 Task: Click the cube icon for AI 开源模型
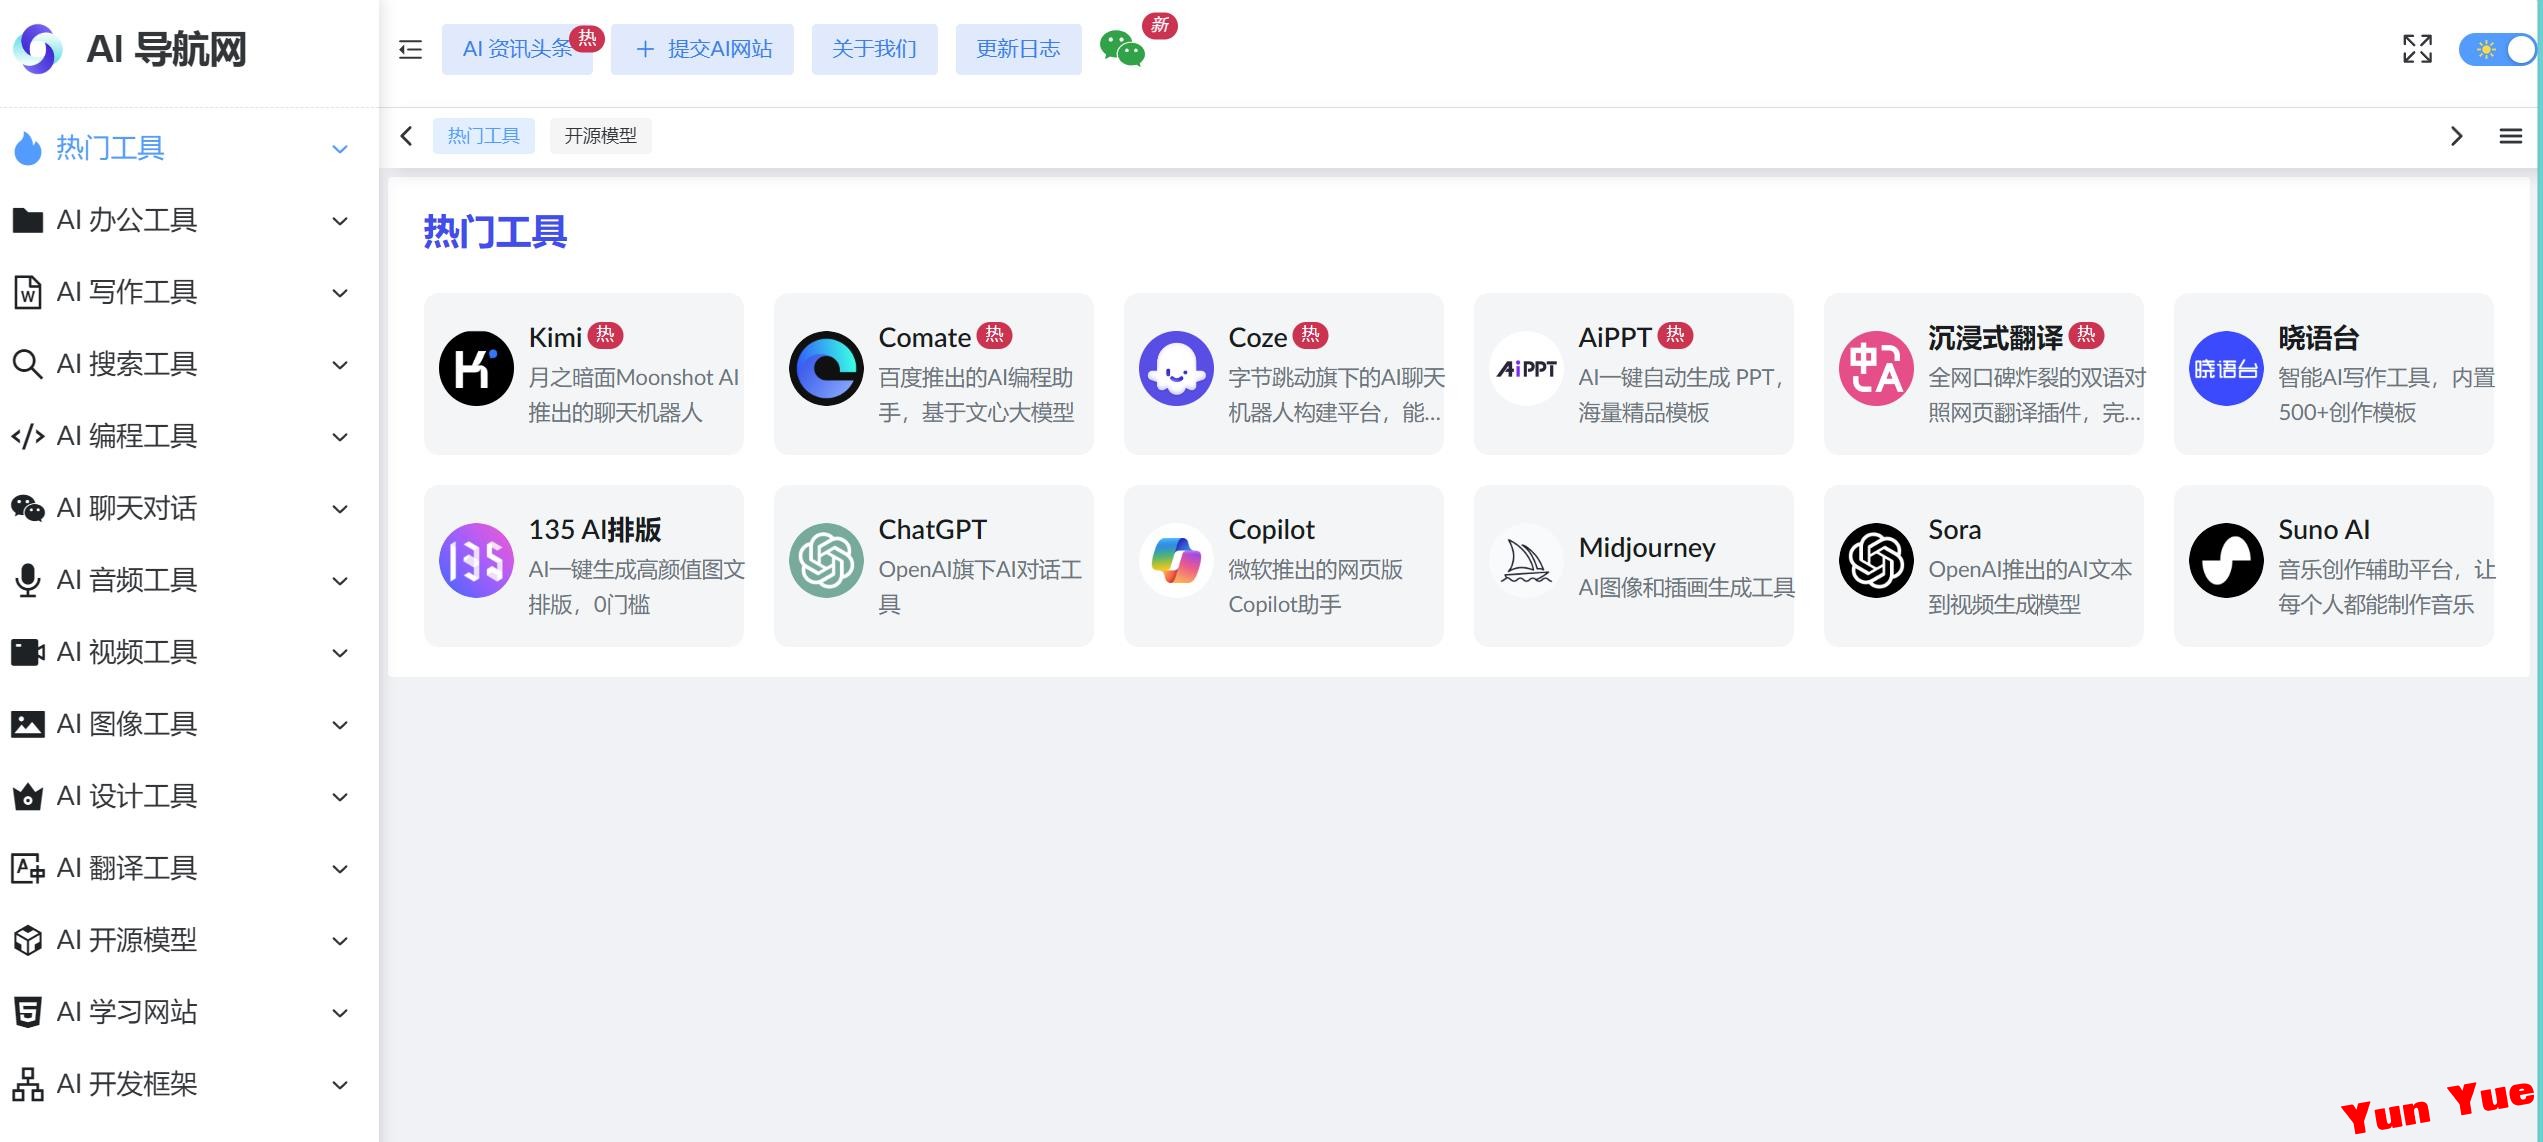coord(28,940)
